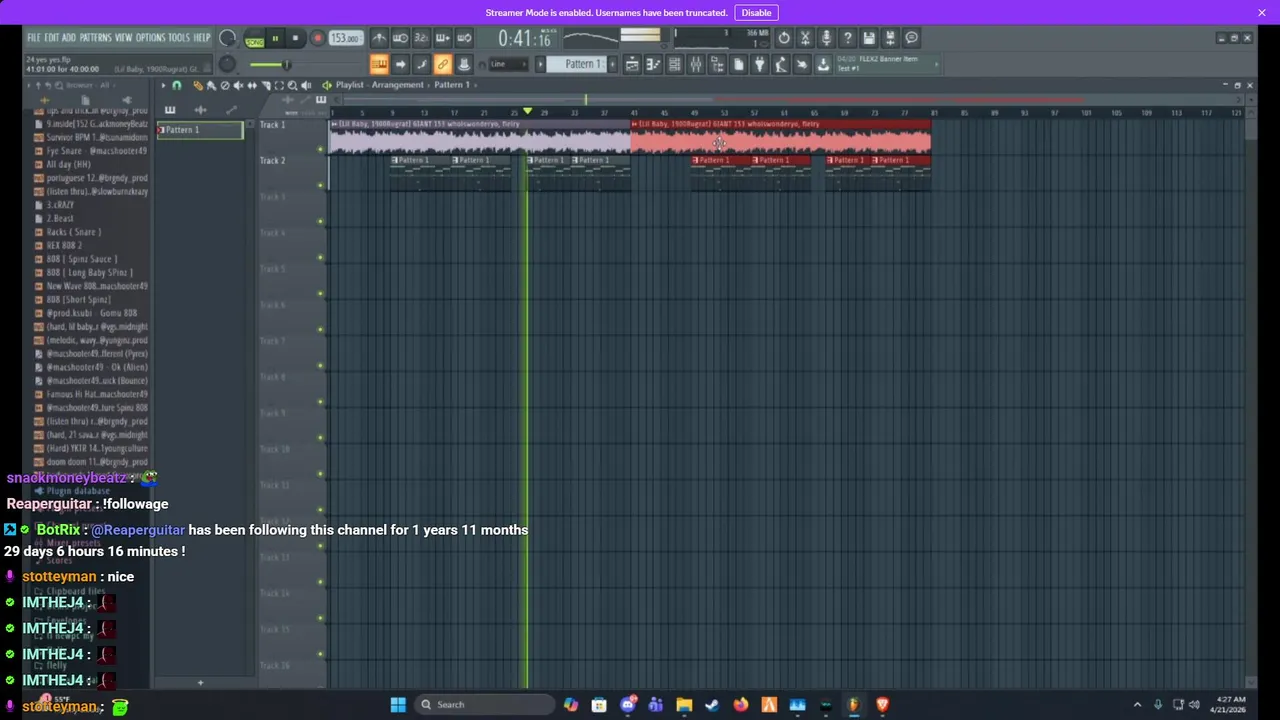1280x720 pixels.
Task: Open the tempo tapper icon
Action: pos(781,64)
